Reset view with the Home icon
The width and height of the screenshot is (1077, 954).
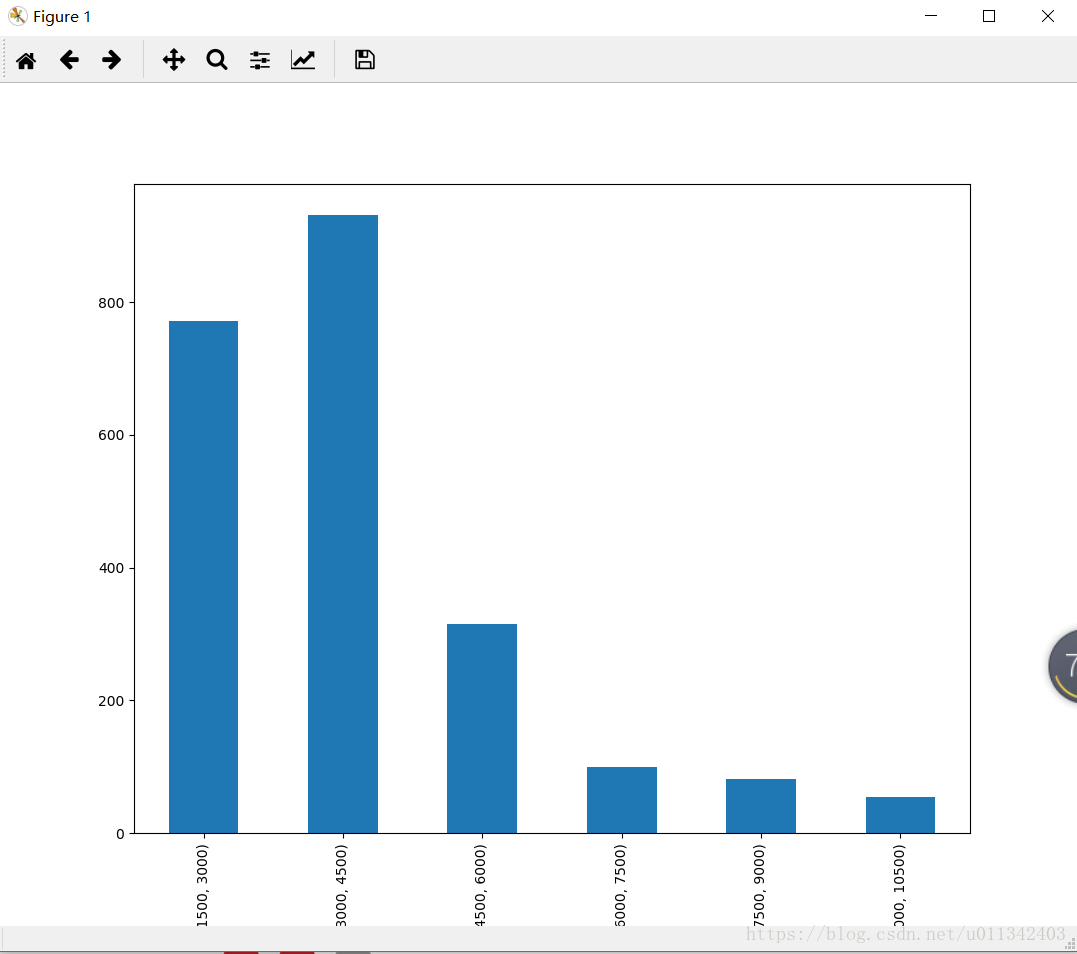(x=26, y=60)
